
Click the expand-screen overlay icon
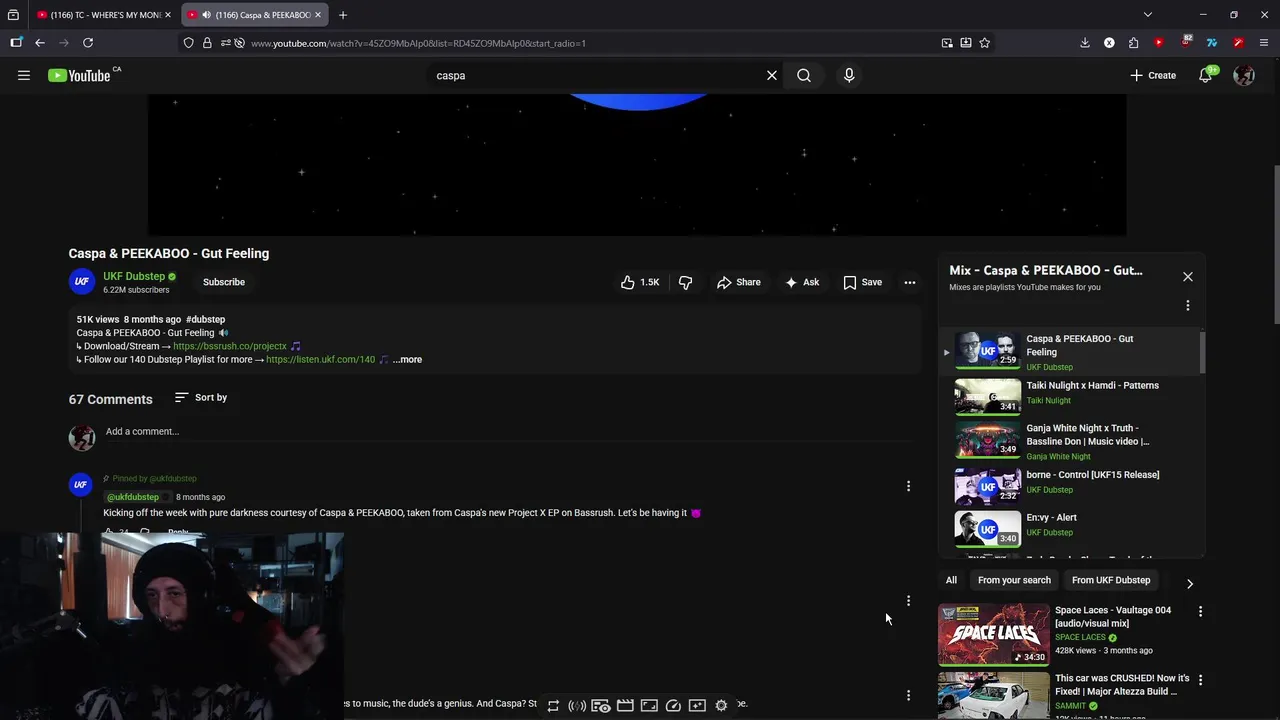pos(649,705)
